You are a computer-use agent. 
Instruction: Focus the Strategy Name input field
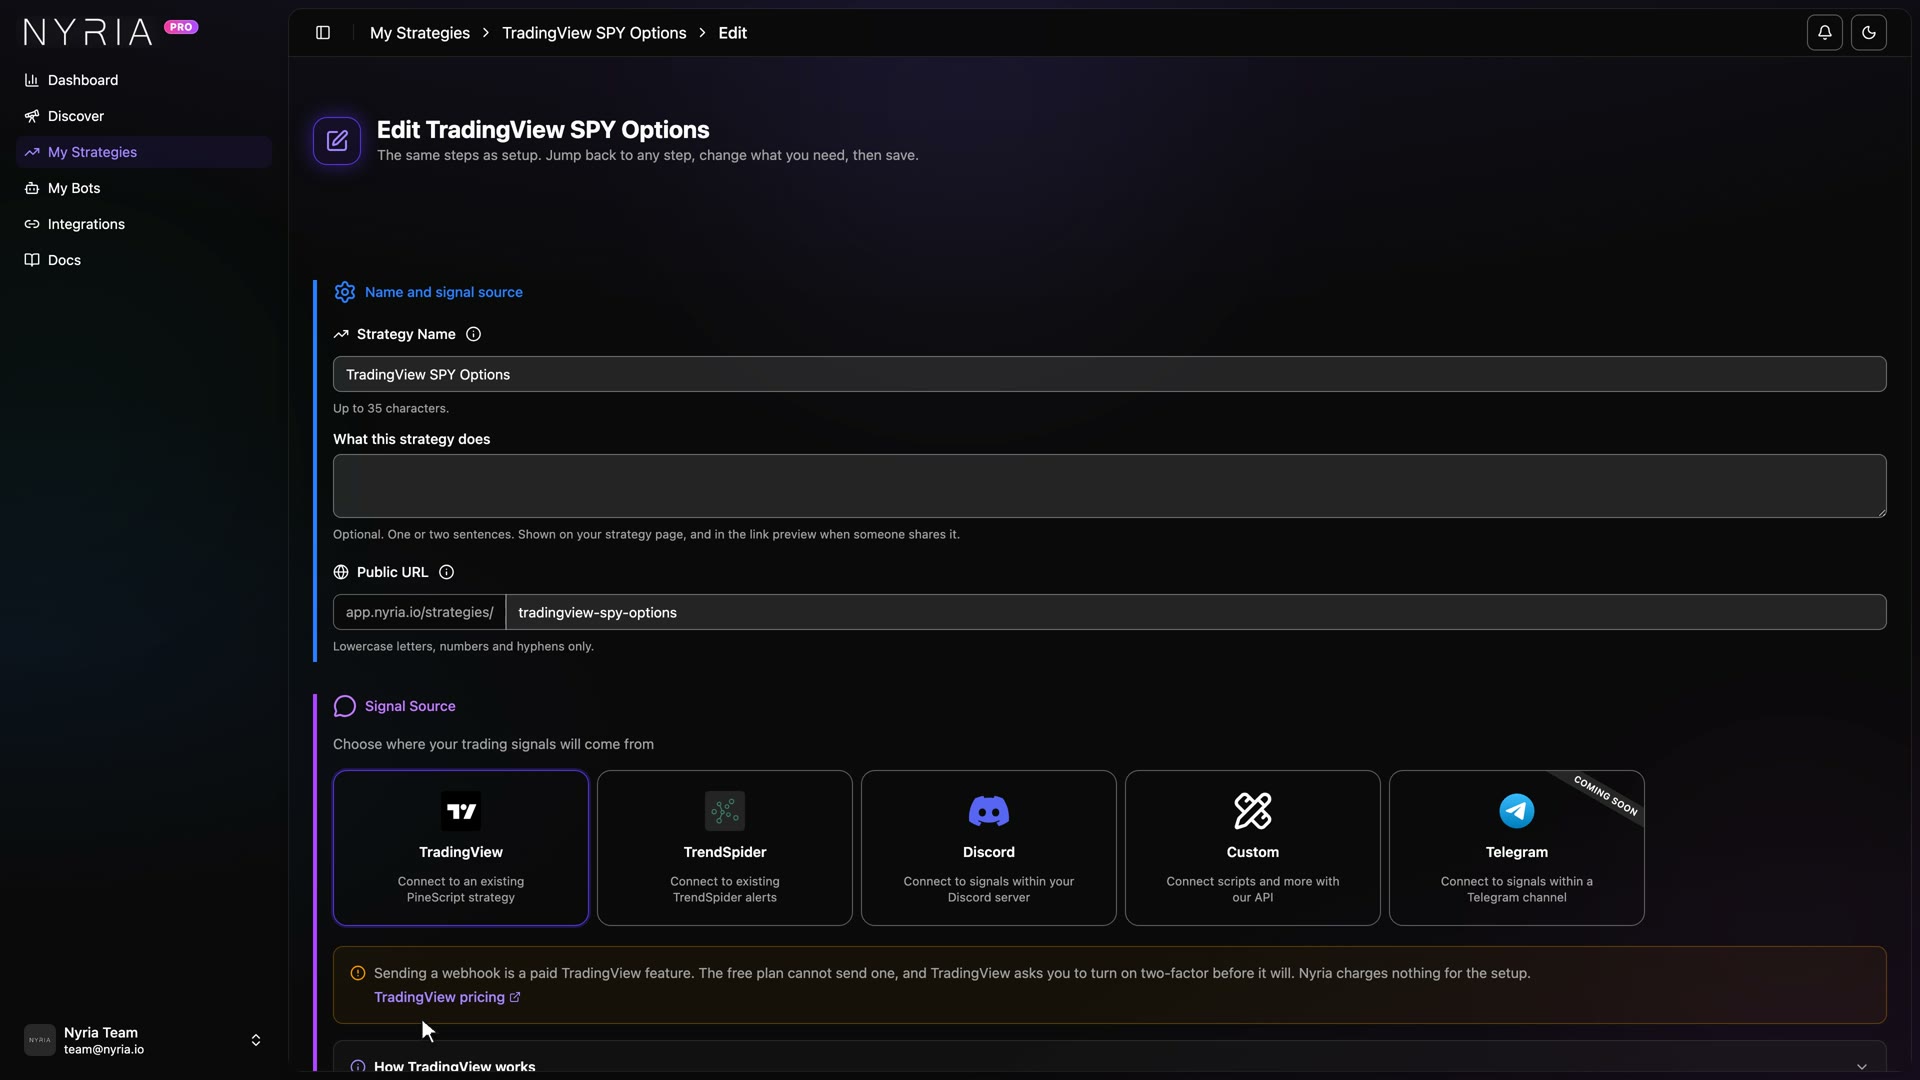[1110, 374]
